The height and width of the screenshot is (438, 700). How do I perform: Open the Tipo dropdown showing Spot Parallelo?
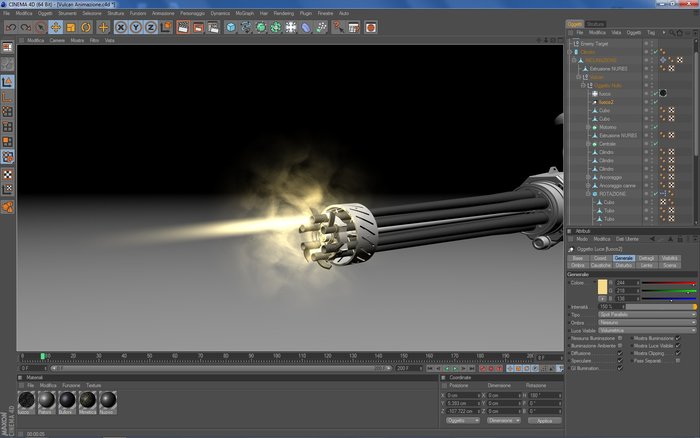point(647,314)
